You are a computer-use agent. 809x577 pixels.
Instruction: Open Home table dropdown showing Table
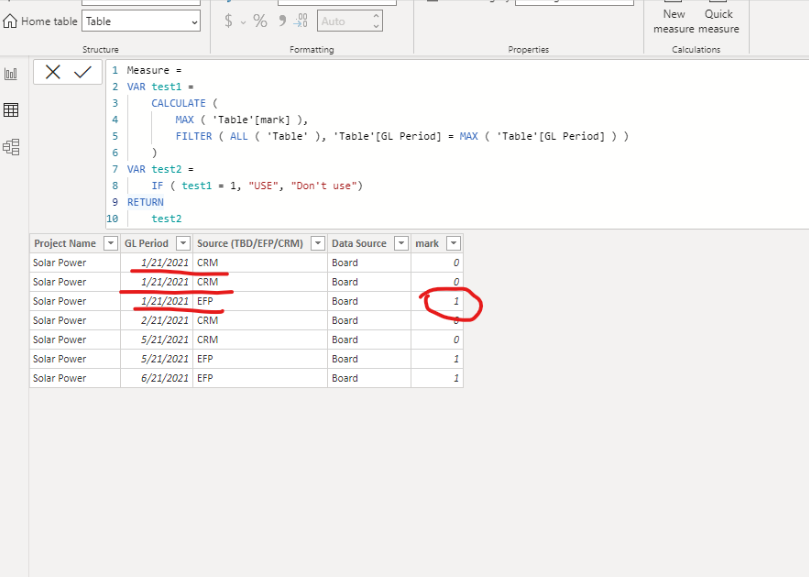point(141,22)
